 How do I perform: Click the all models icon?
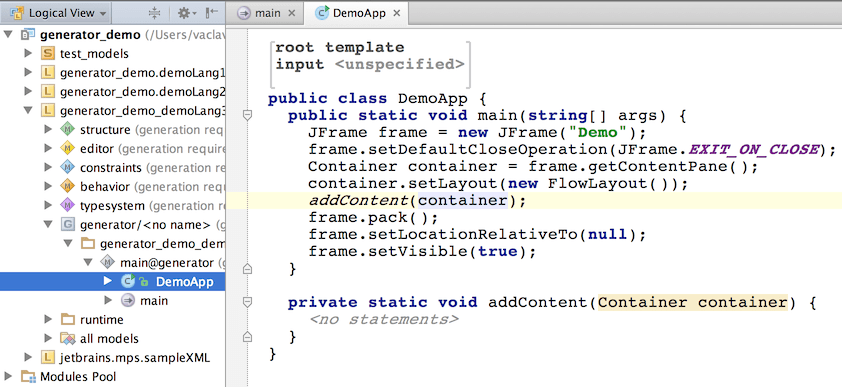coord(67,339)
